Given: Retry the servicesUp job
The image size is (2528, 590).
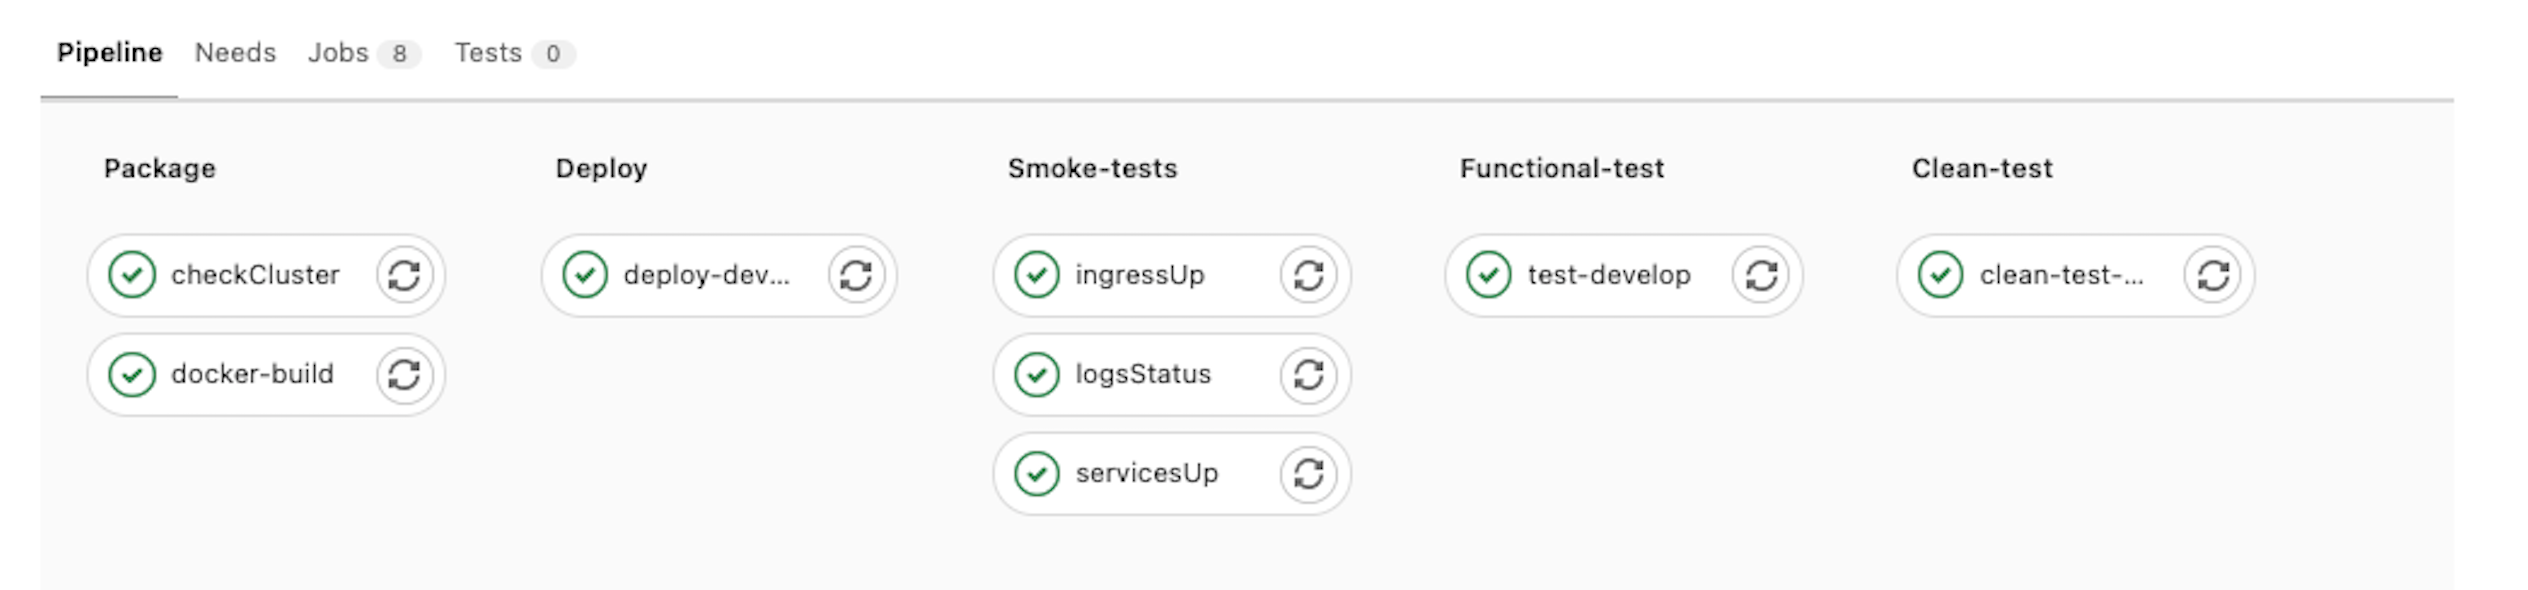Looking at the screenshot, I should [x=1309, y=473].
